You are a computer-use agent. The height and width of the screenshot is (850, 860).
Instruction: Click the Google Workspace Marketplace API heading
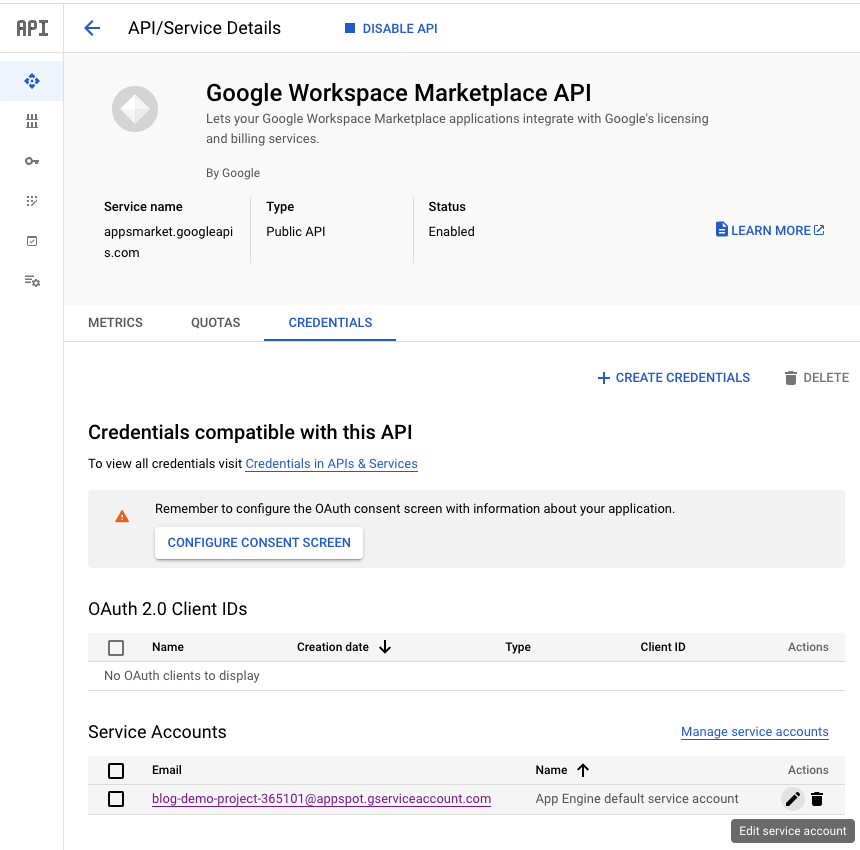399,93
